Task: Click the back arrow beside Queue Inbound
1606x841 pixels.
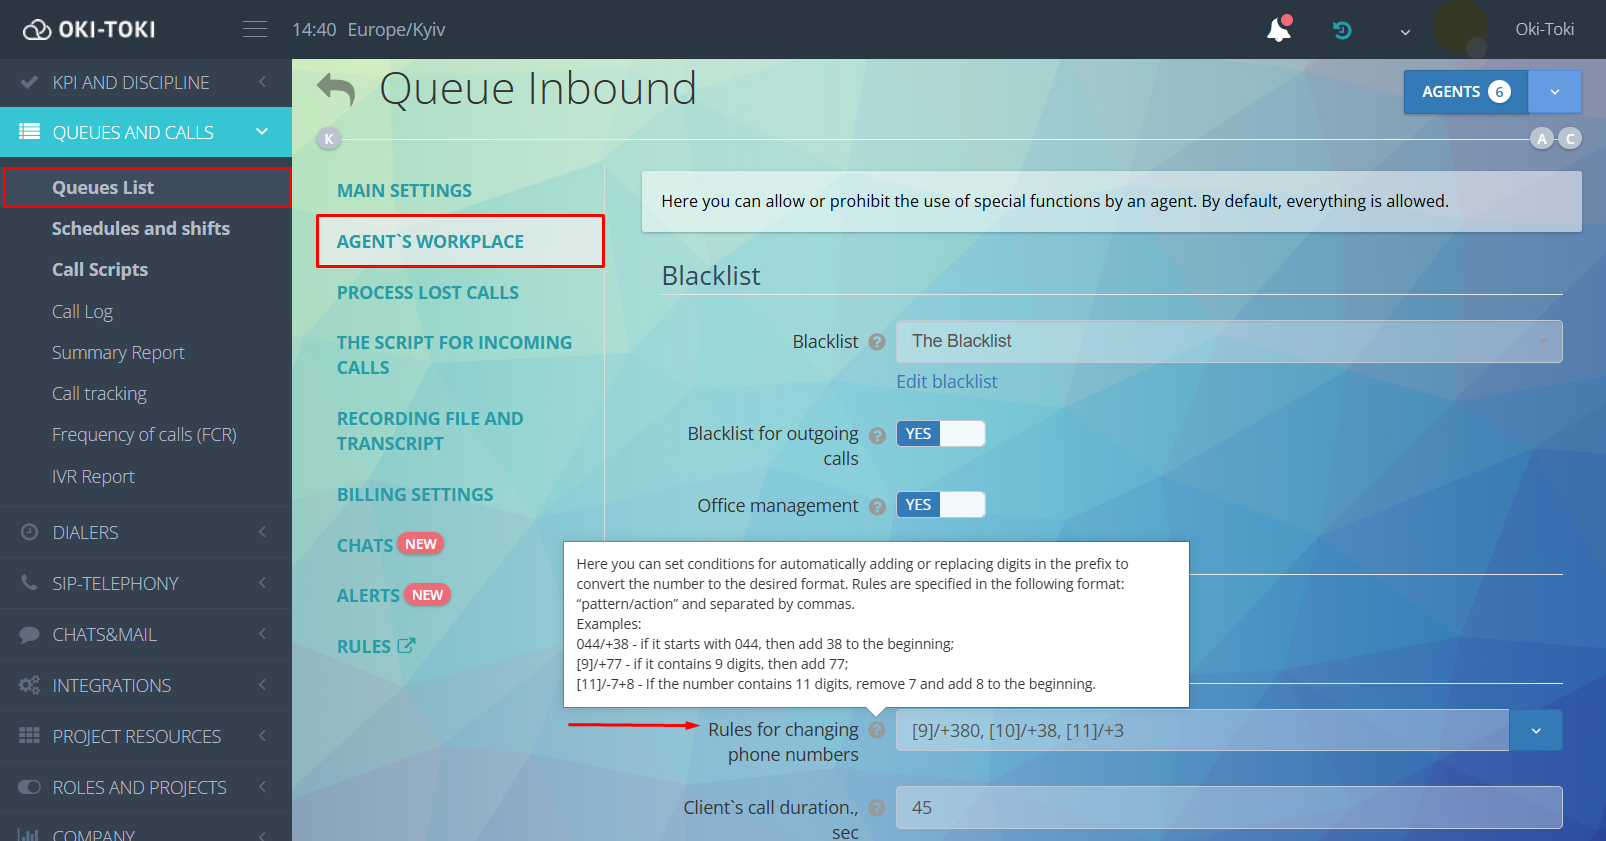Action: pyautogui.click(x=336, y=90)
